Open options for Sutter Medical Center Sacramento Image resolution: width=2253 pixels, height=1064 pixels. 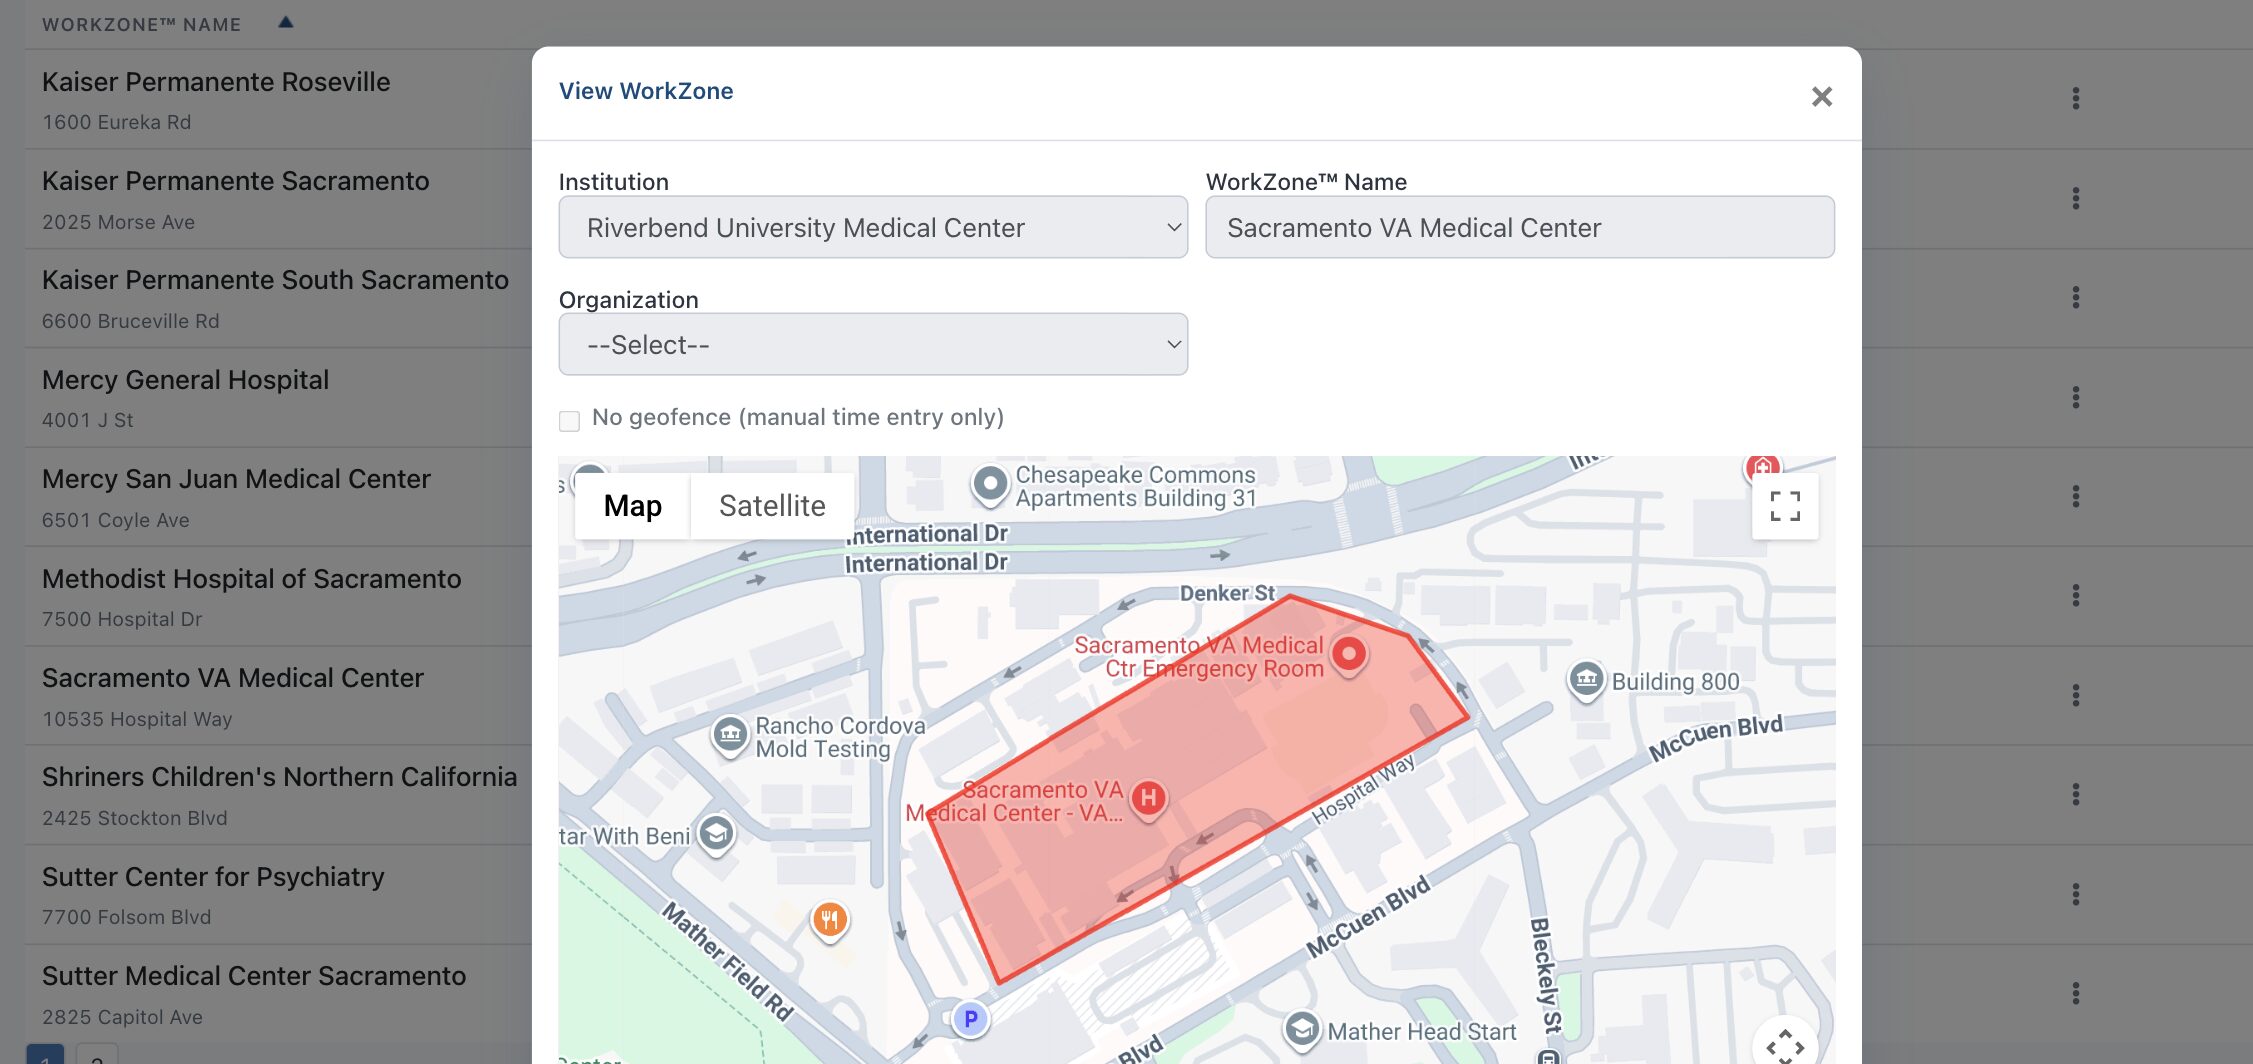(2076, 993)
